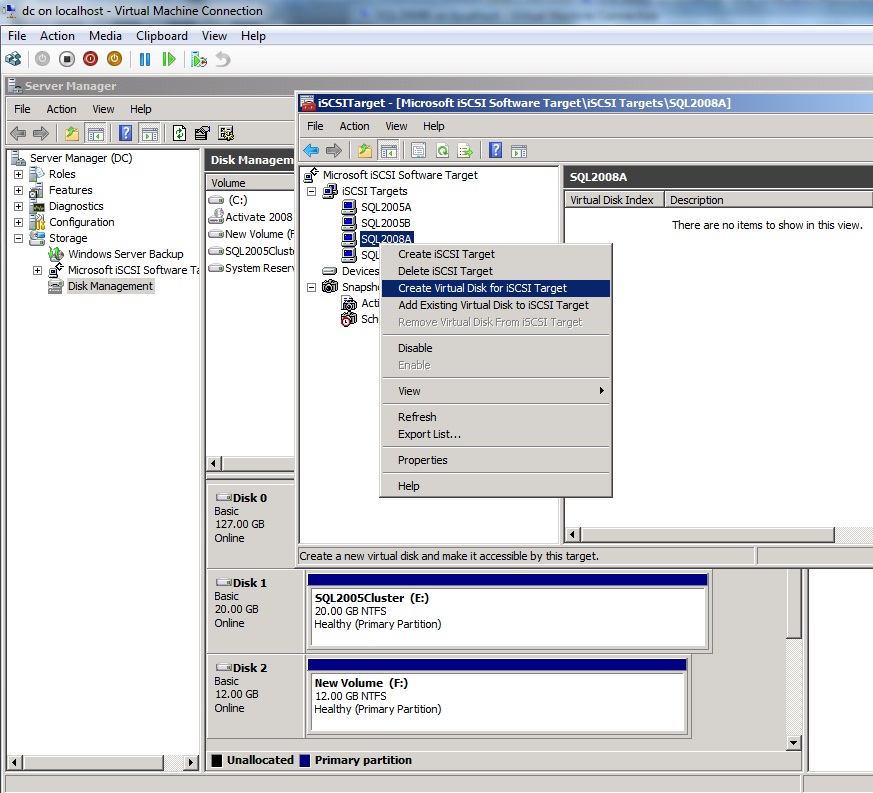This screenshot has height=793, width=873.
Task: Open the Action menu in Server Manager
Action: (61, 109)
